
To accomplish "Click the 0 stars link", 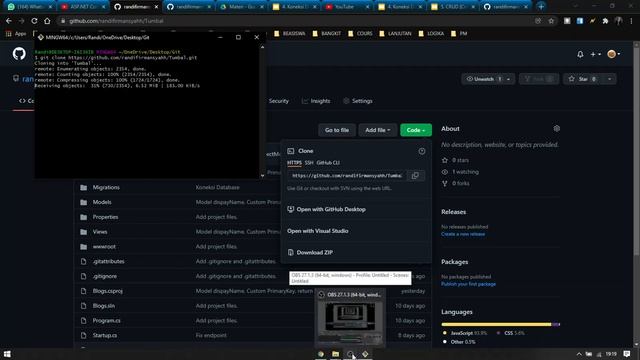I will pos(456,160).
